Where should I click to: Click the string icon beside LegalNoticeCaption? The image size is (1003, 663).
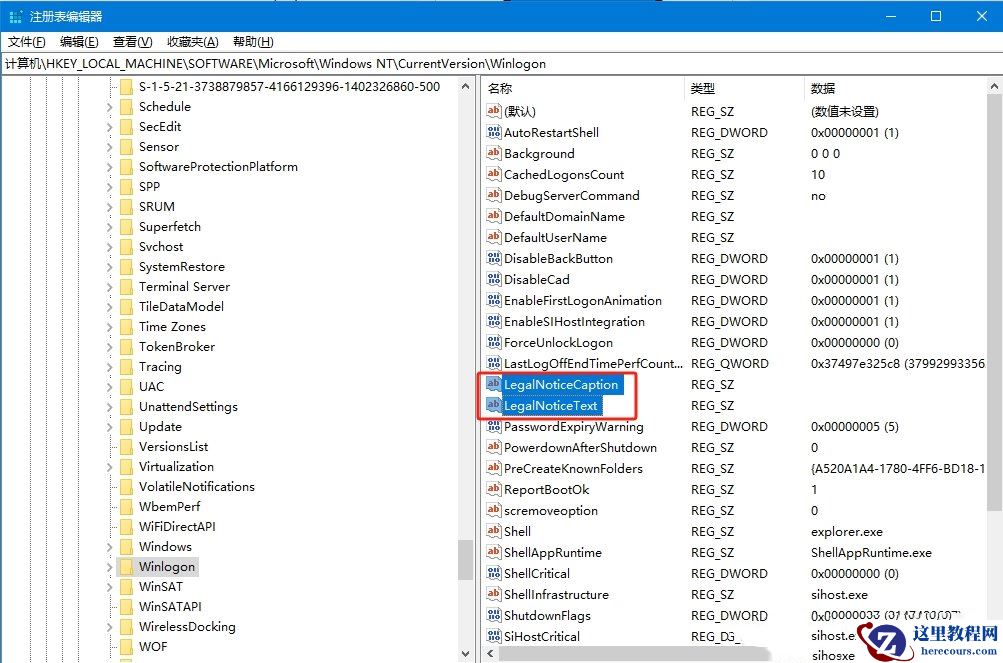click(493, 384)
